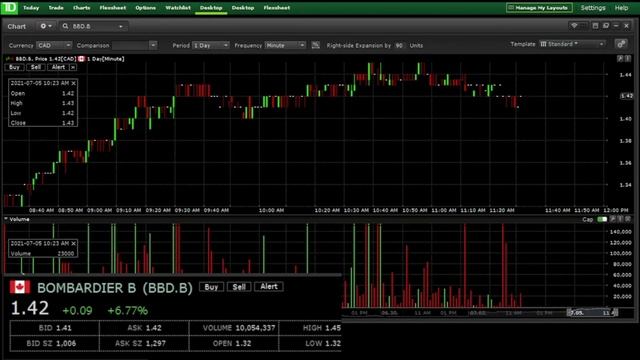Click the VOLUME 10,054,337 cell
Screen dimensions: 640x360
click(x=234, y=328)
